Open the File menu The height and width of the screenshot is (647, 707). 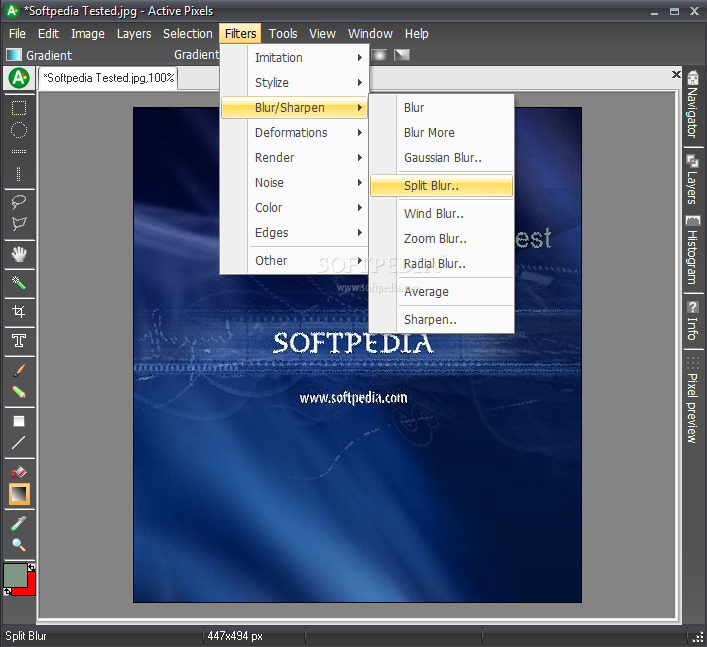17,34
